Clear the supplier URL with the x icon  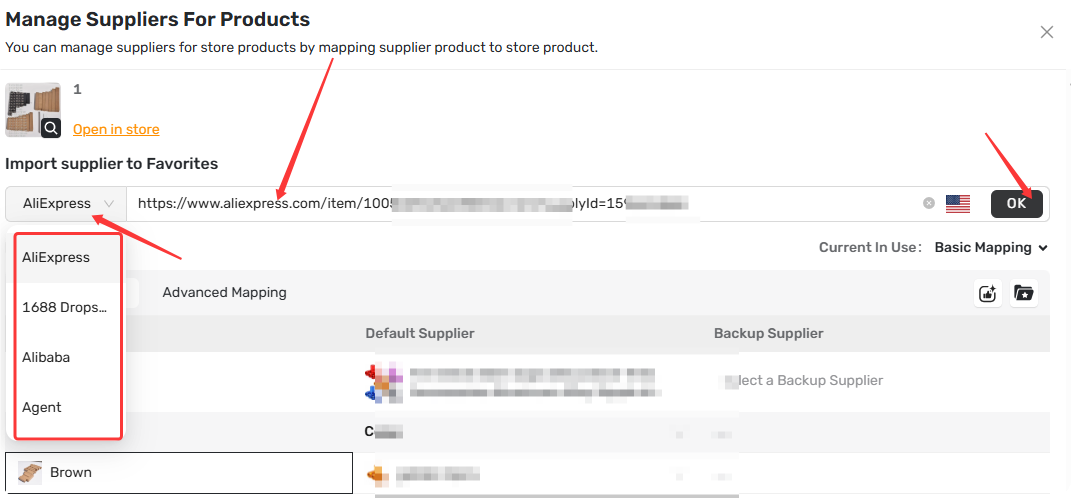(x=928, y=203)
